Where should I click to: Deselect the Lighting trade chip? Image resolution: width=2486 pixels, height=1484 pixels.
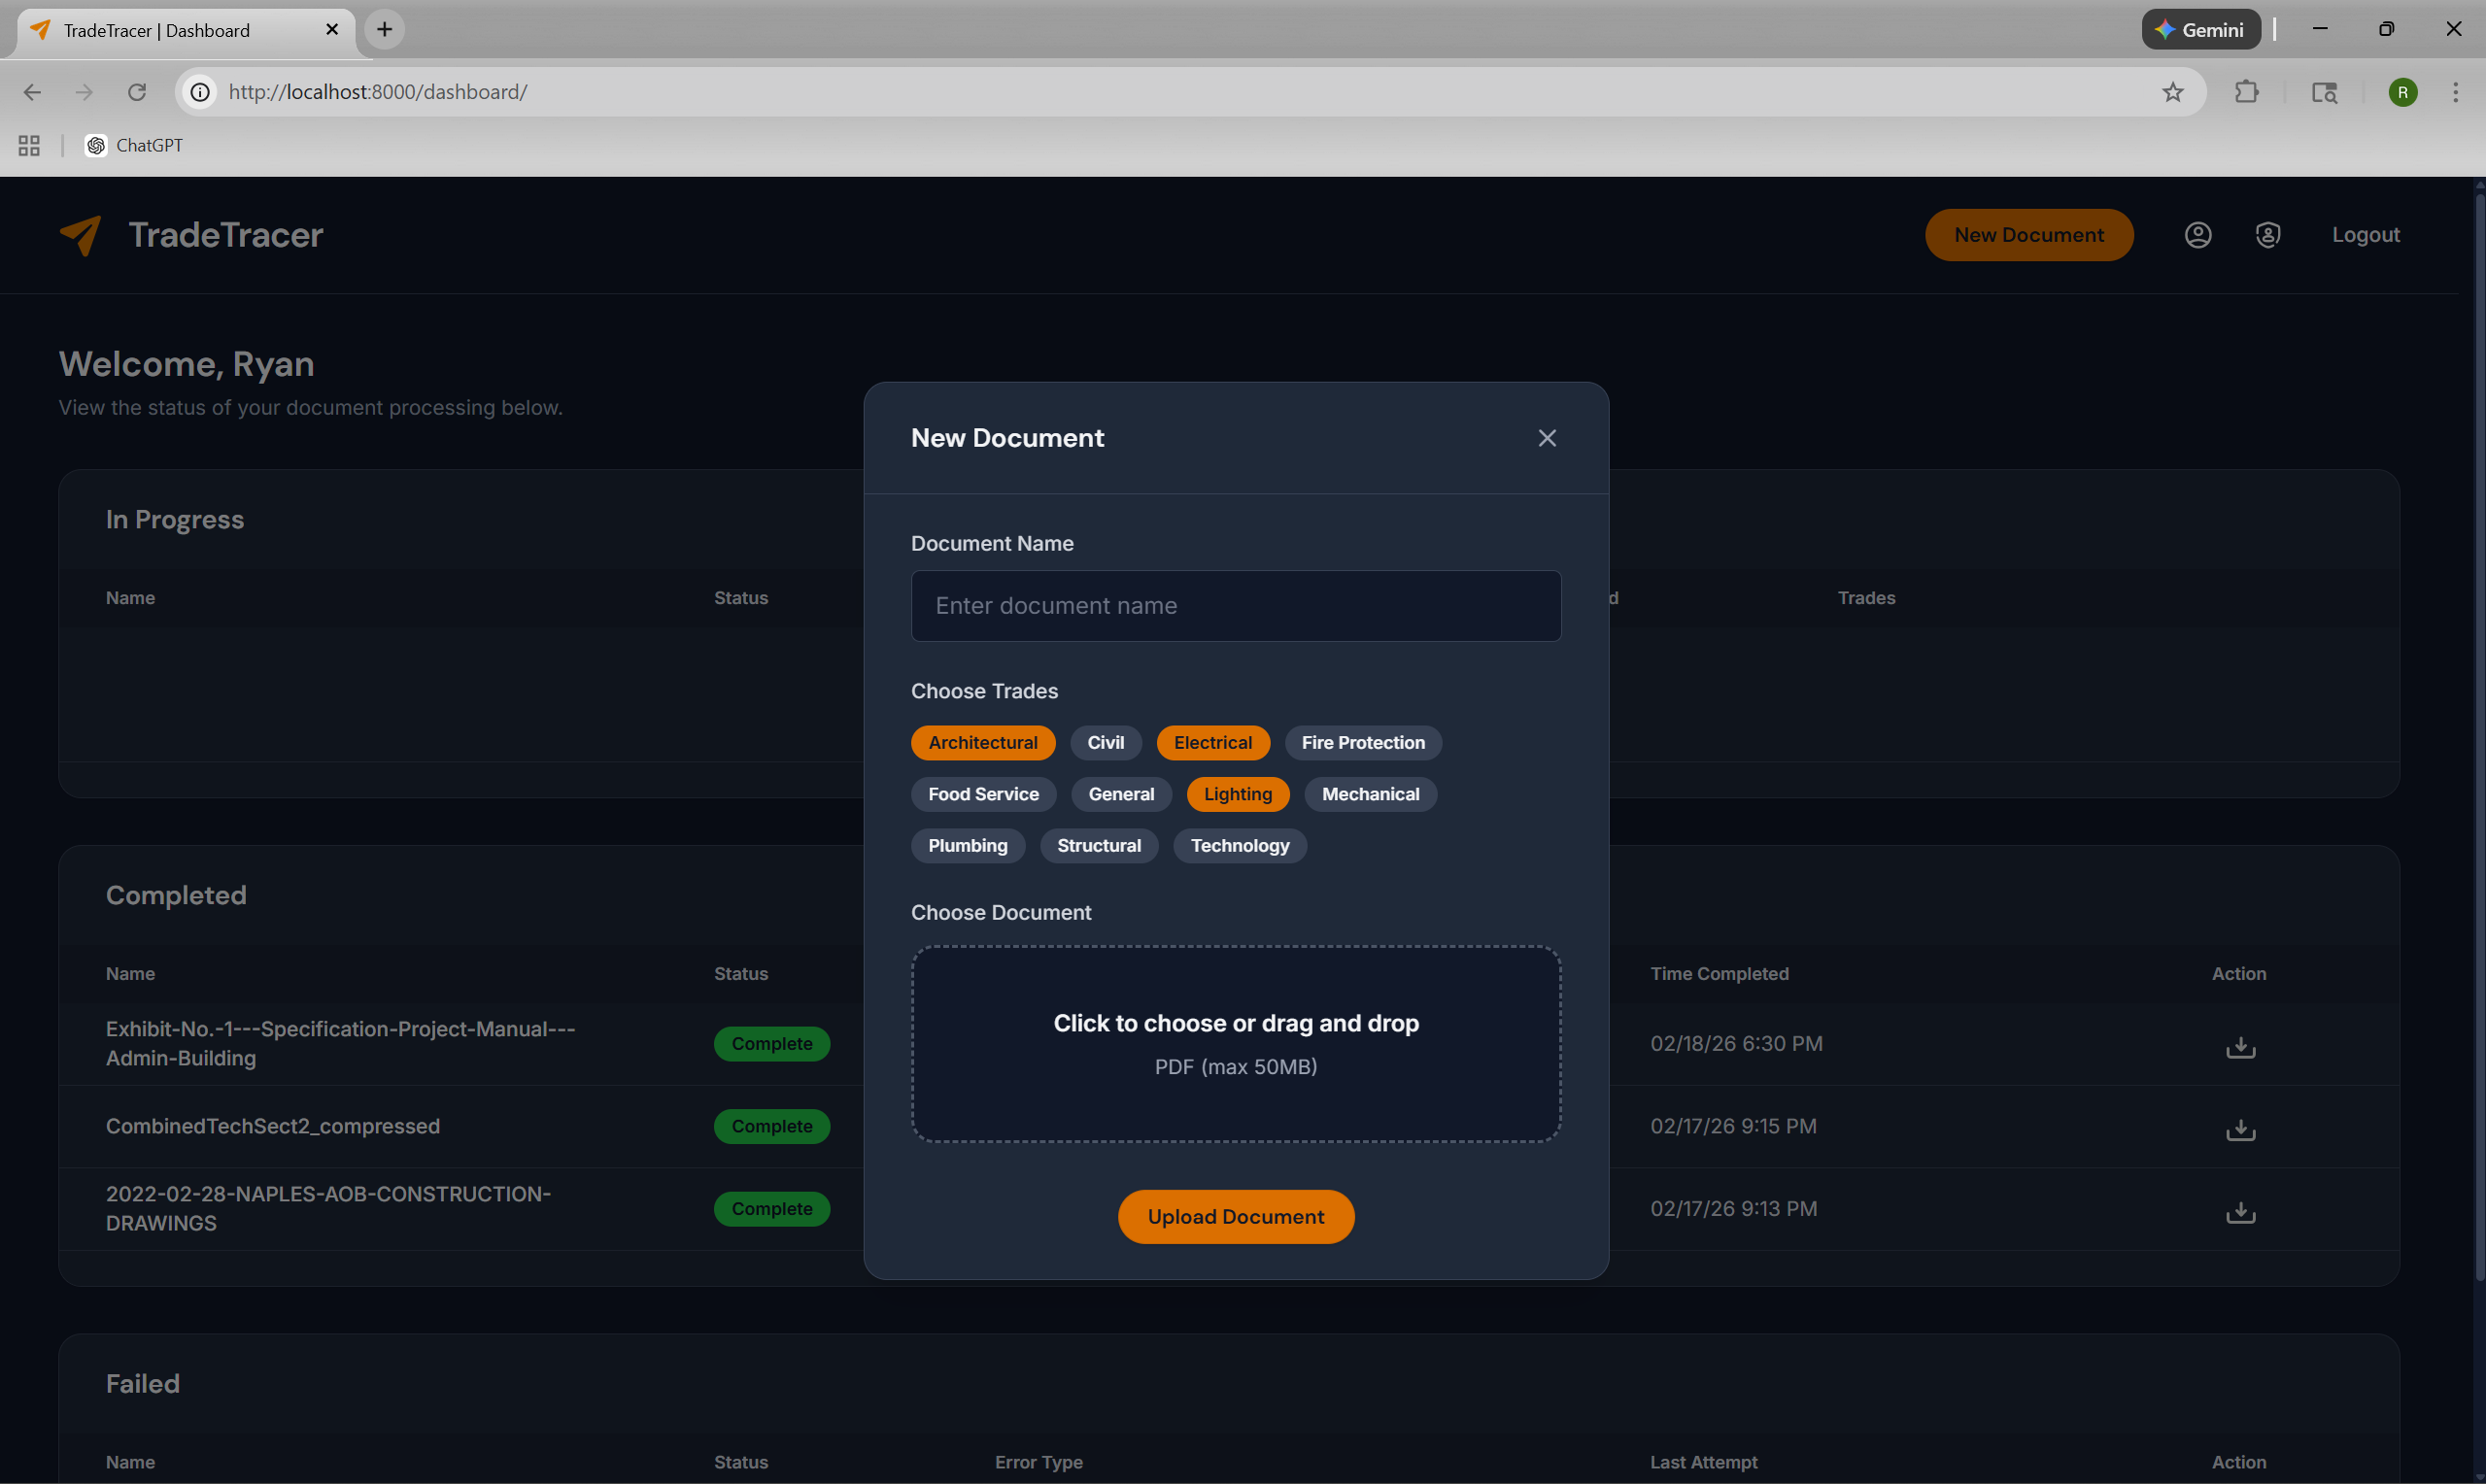(x=1238, y=794)
